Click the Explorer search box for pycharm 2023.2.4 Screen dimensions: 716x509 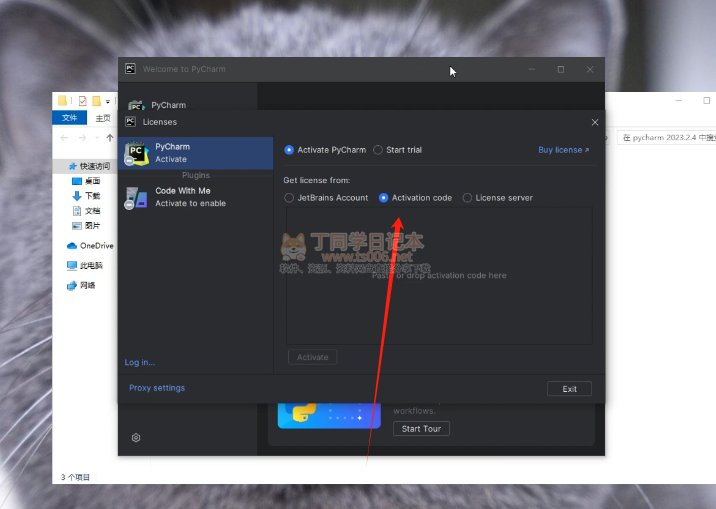click(667, 137)
